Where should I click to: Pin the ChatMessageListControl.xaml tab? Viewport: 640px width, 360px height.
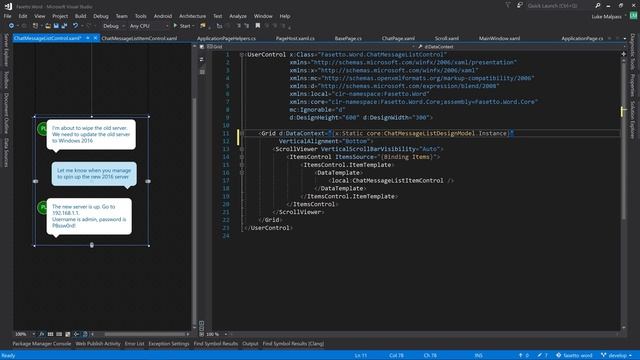coord(88,38)
